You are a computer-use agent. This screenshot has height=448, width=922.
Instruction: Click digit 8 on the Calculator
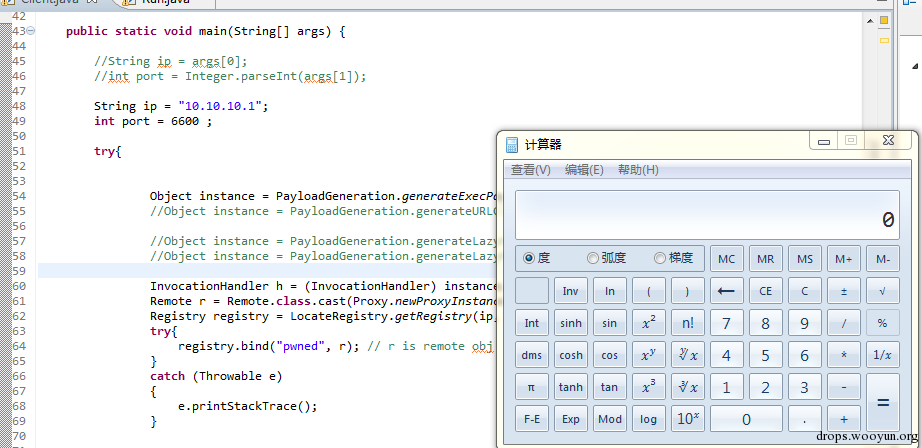(x=766, y=323)
